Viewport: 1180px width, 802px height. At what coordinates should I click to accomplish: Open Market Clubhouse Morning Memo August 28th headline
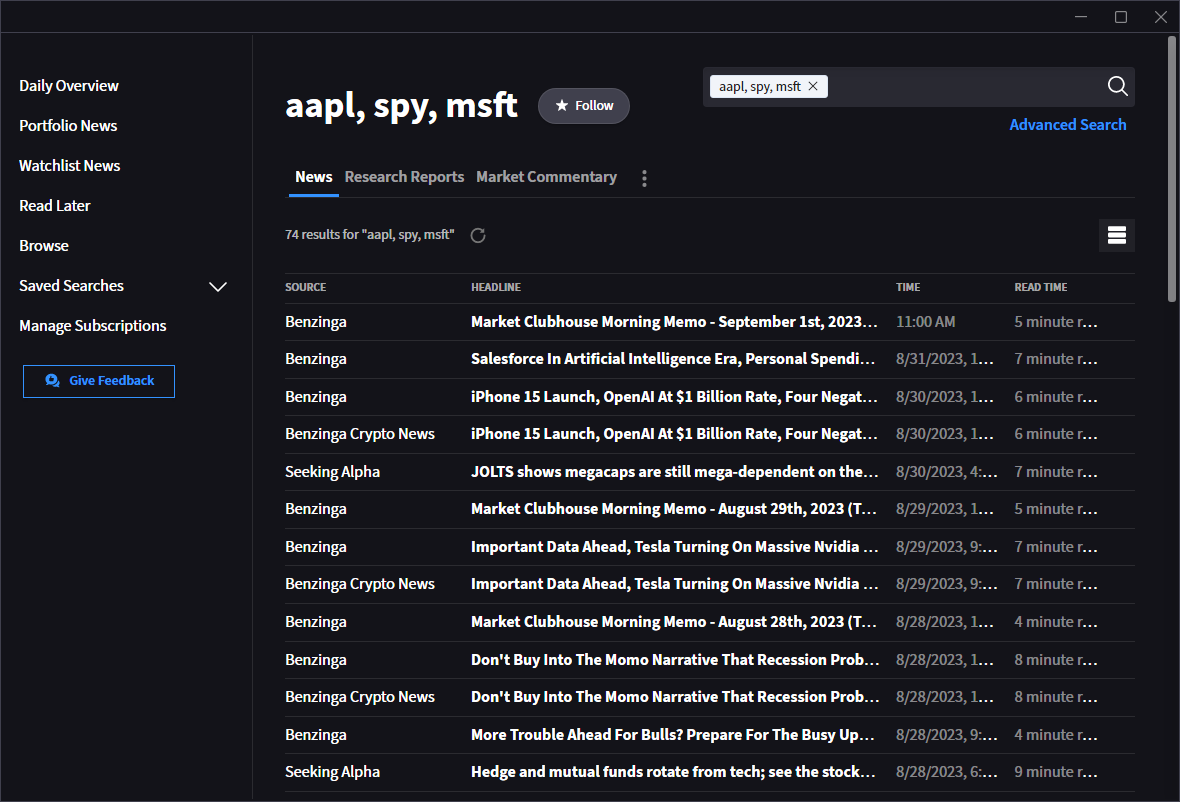point(674,622)
